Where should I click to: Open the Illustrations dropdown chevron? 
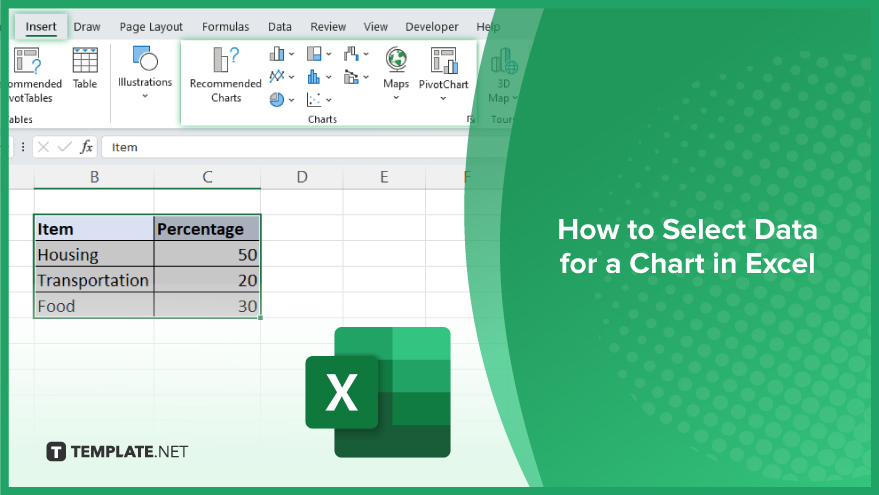[145, 96]
